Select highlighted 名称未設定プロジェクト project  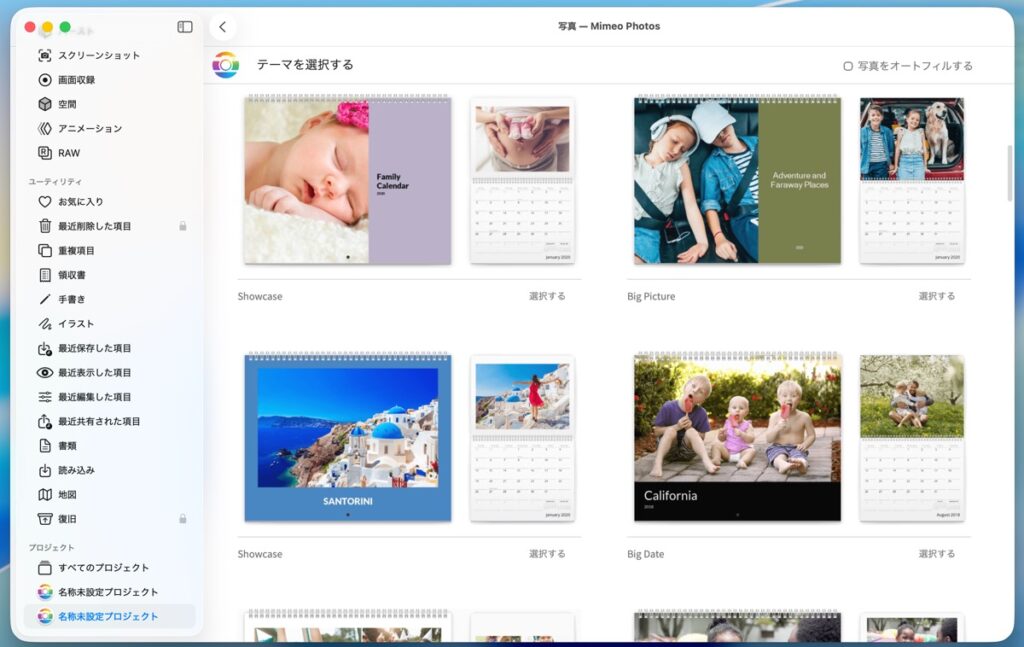[x=108, y=617]
